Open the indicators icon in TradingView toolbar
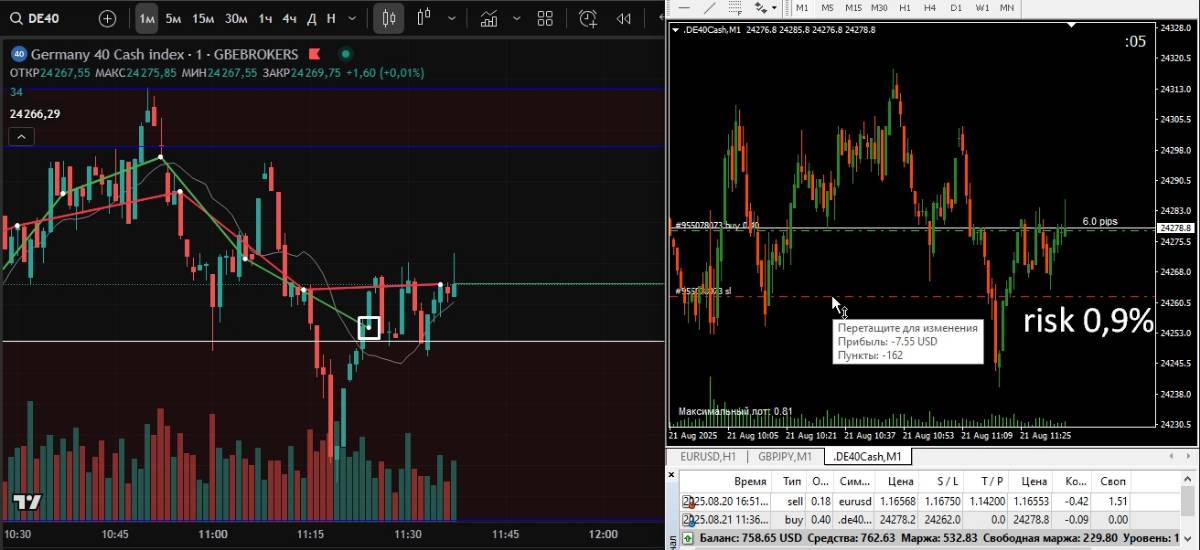Viewport: 1200px width, 550px height. pyautogui.click(x=489, y=18)
